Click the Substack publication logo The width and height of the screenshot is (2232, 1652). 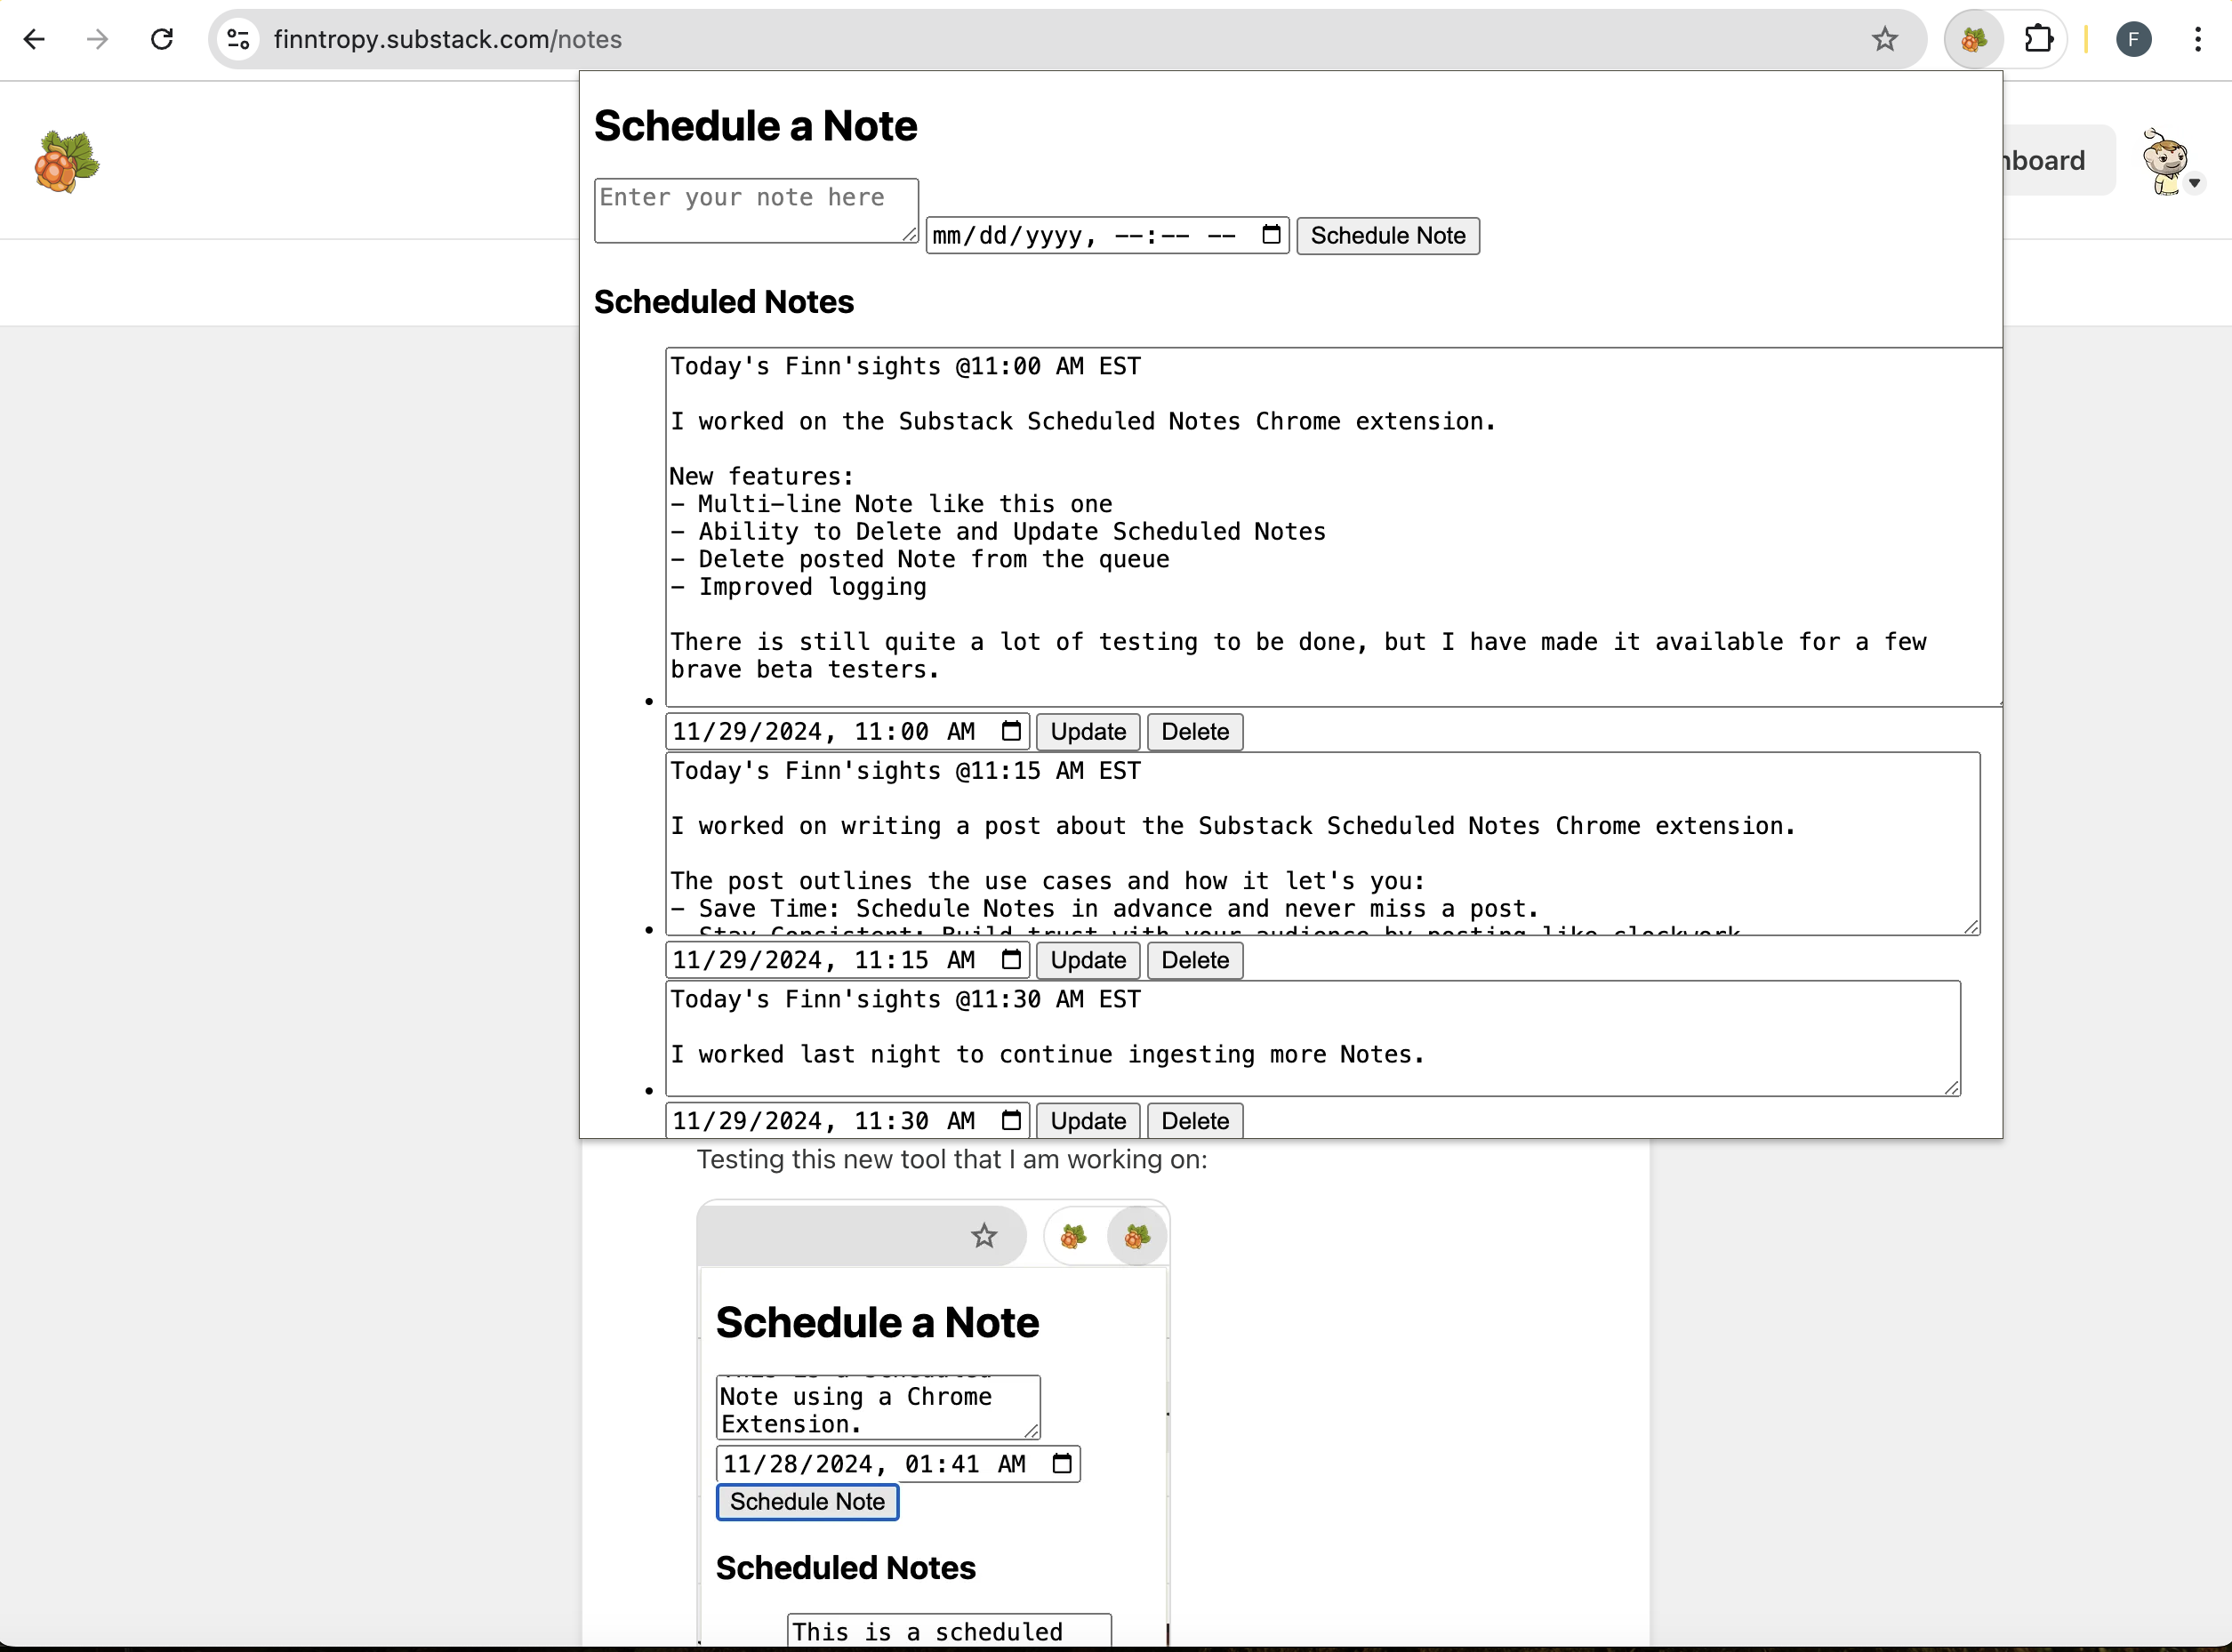pyautogui.click(x=64, y=160)
